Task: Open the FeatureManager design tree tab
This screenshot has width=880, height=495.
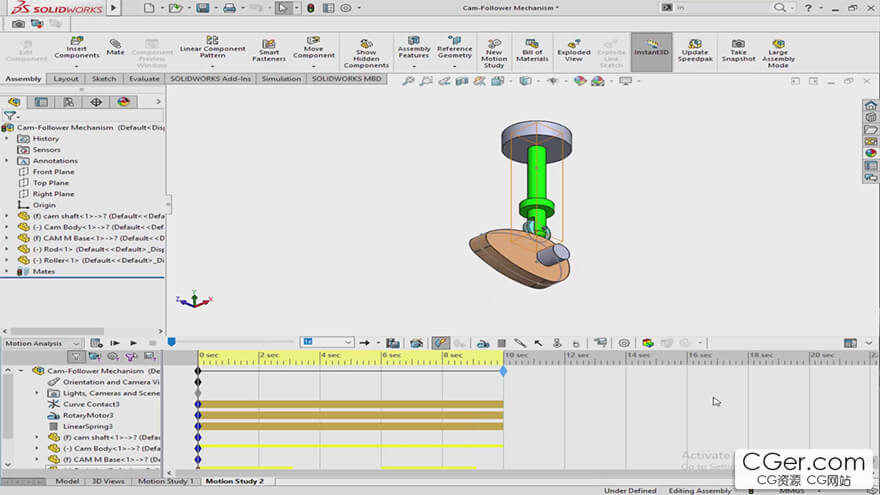Action: (14, 102)
